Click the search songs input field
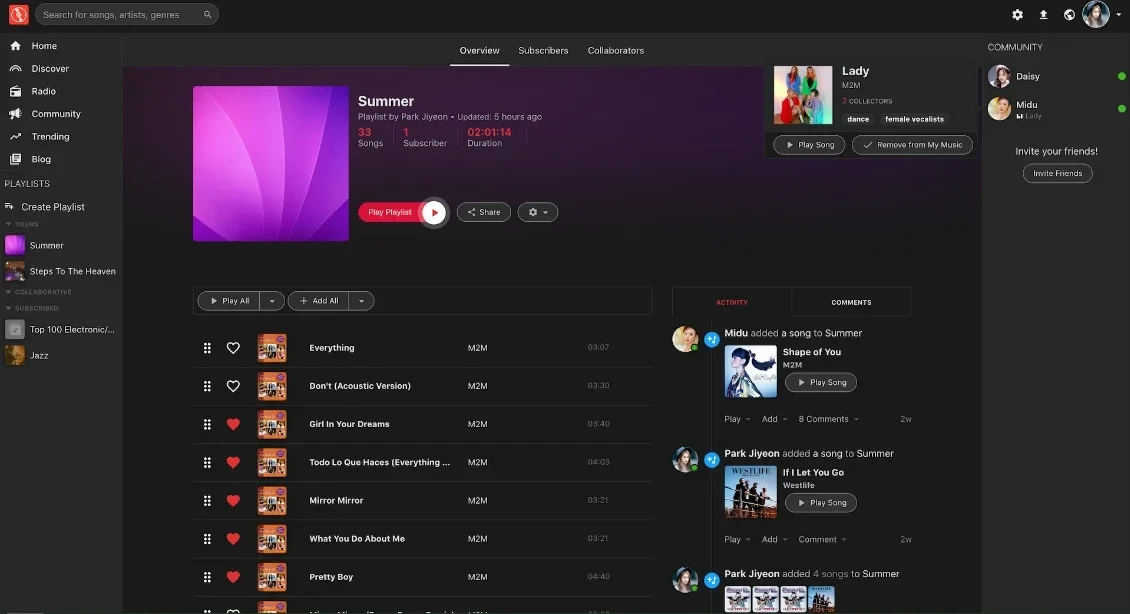1130x614 pixels. (127, 14)
